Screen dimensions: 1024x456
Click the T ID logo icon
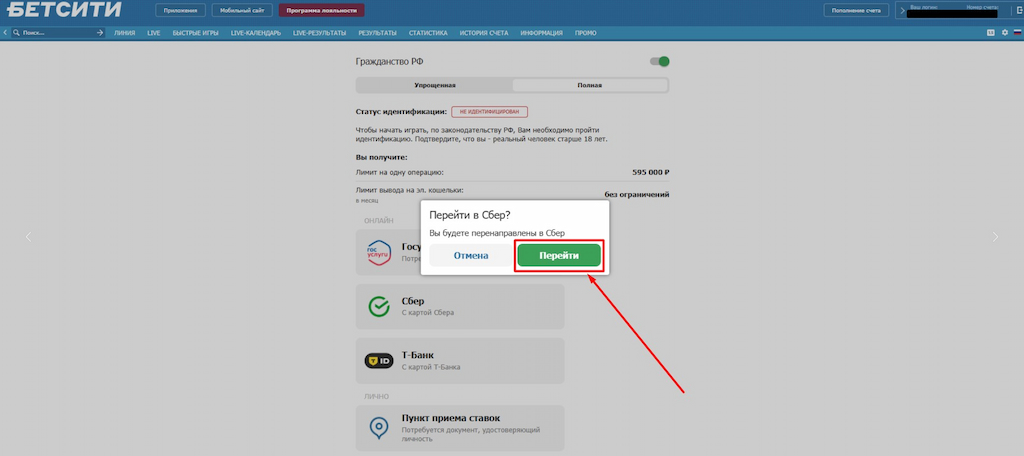pyautogui.click(x=378, y=361)
